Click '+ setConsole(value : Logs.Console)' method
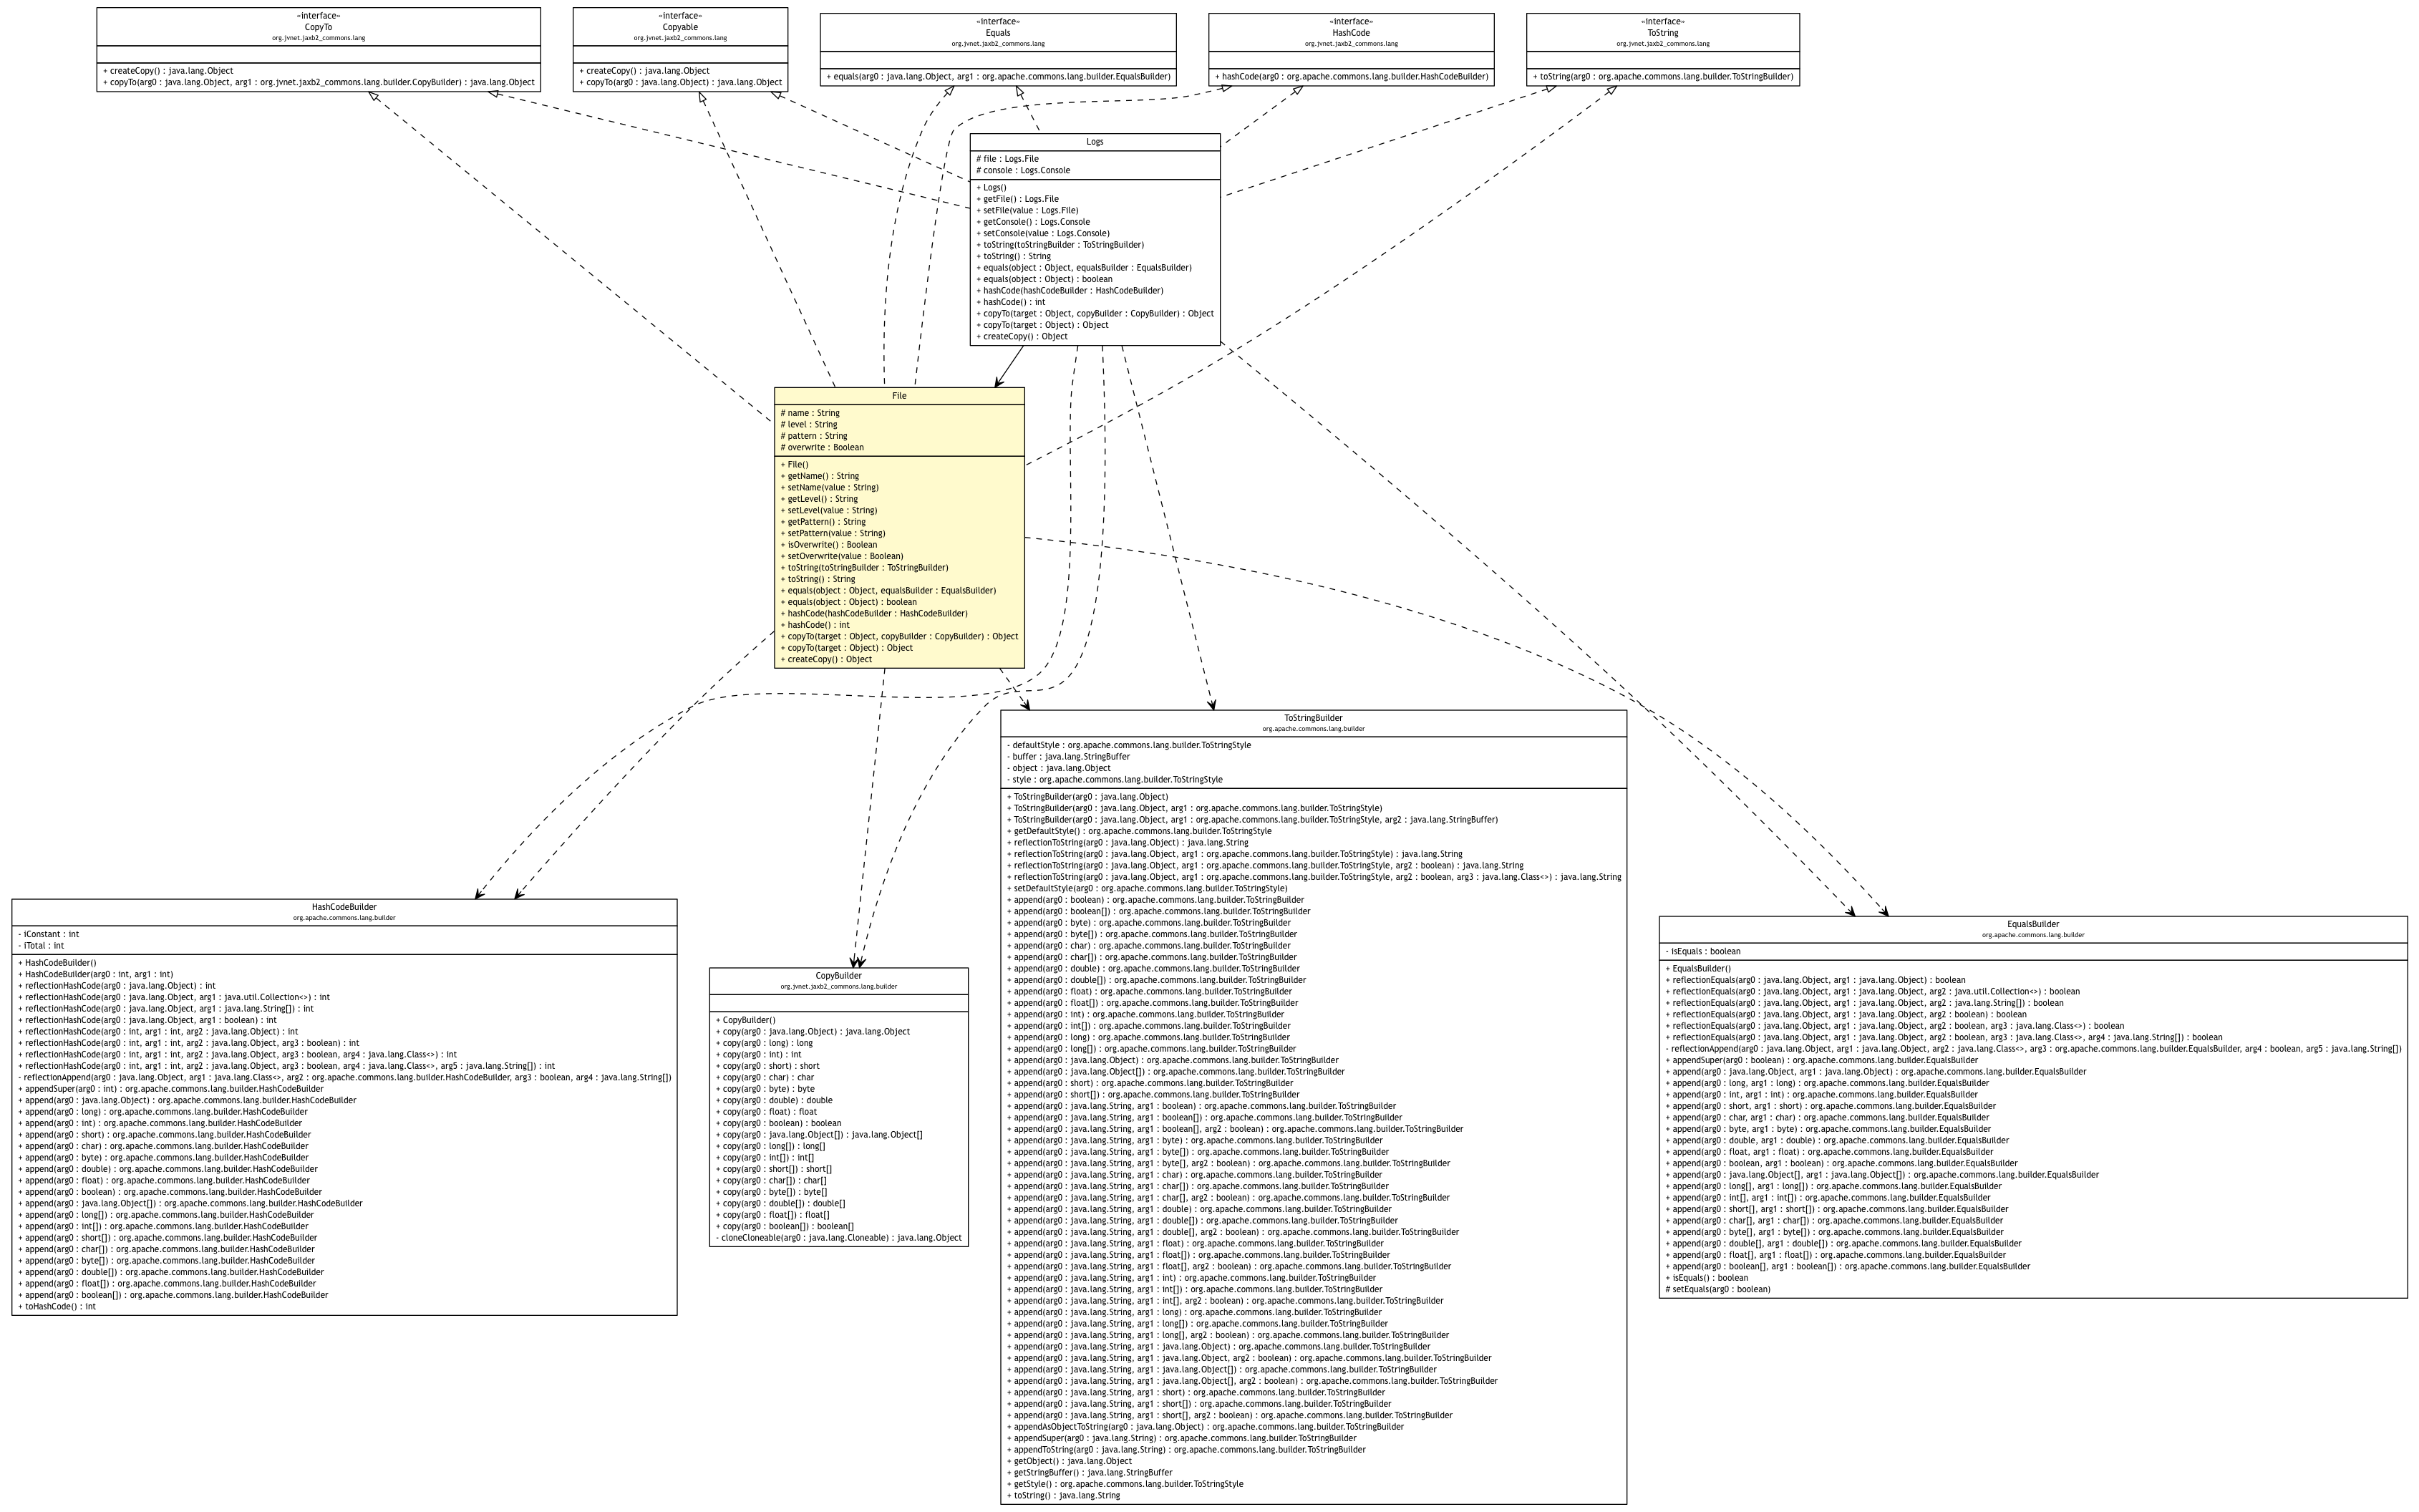 (1043, 234)
